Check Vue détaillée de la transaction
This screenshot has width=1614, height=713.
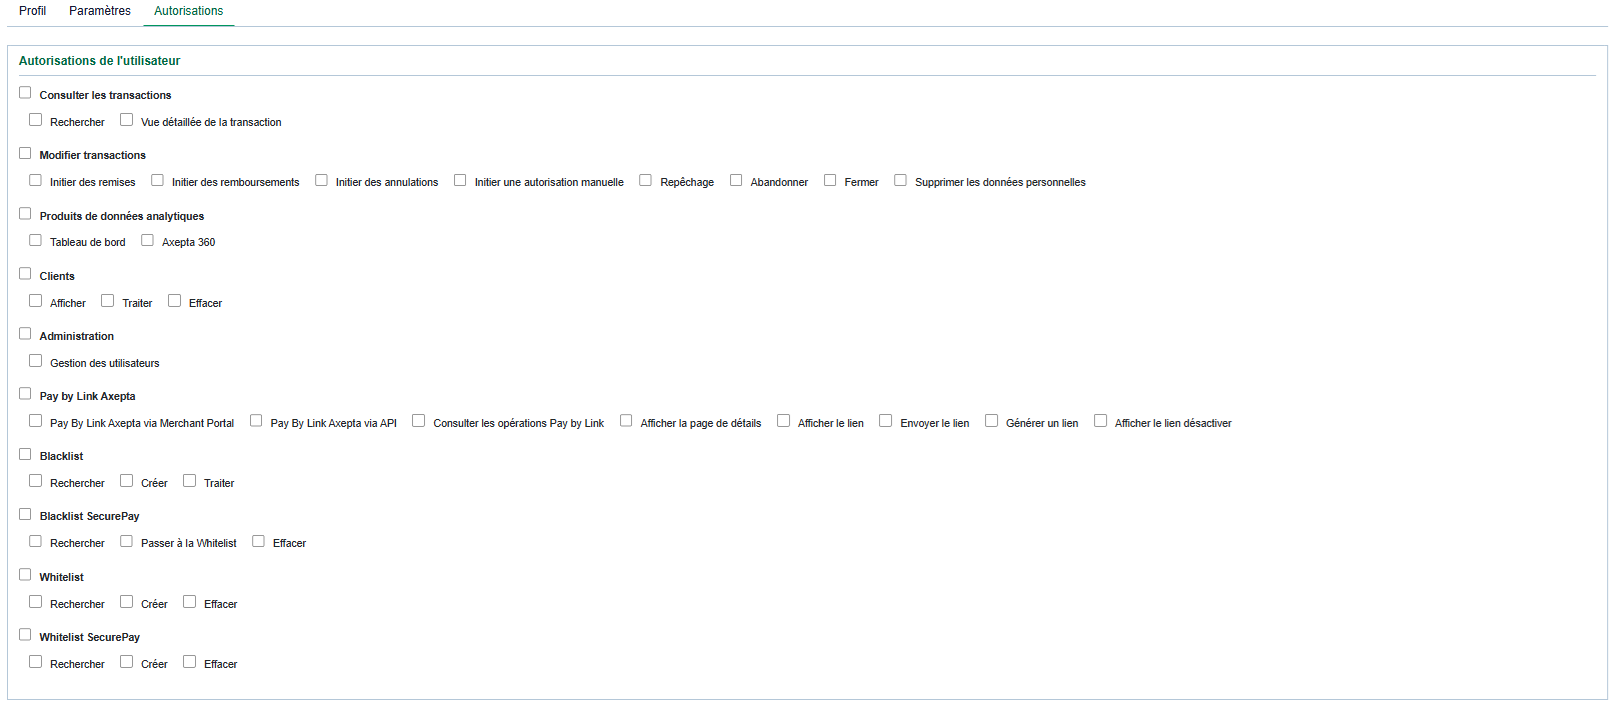coord(127,120)
